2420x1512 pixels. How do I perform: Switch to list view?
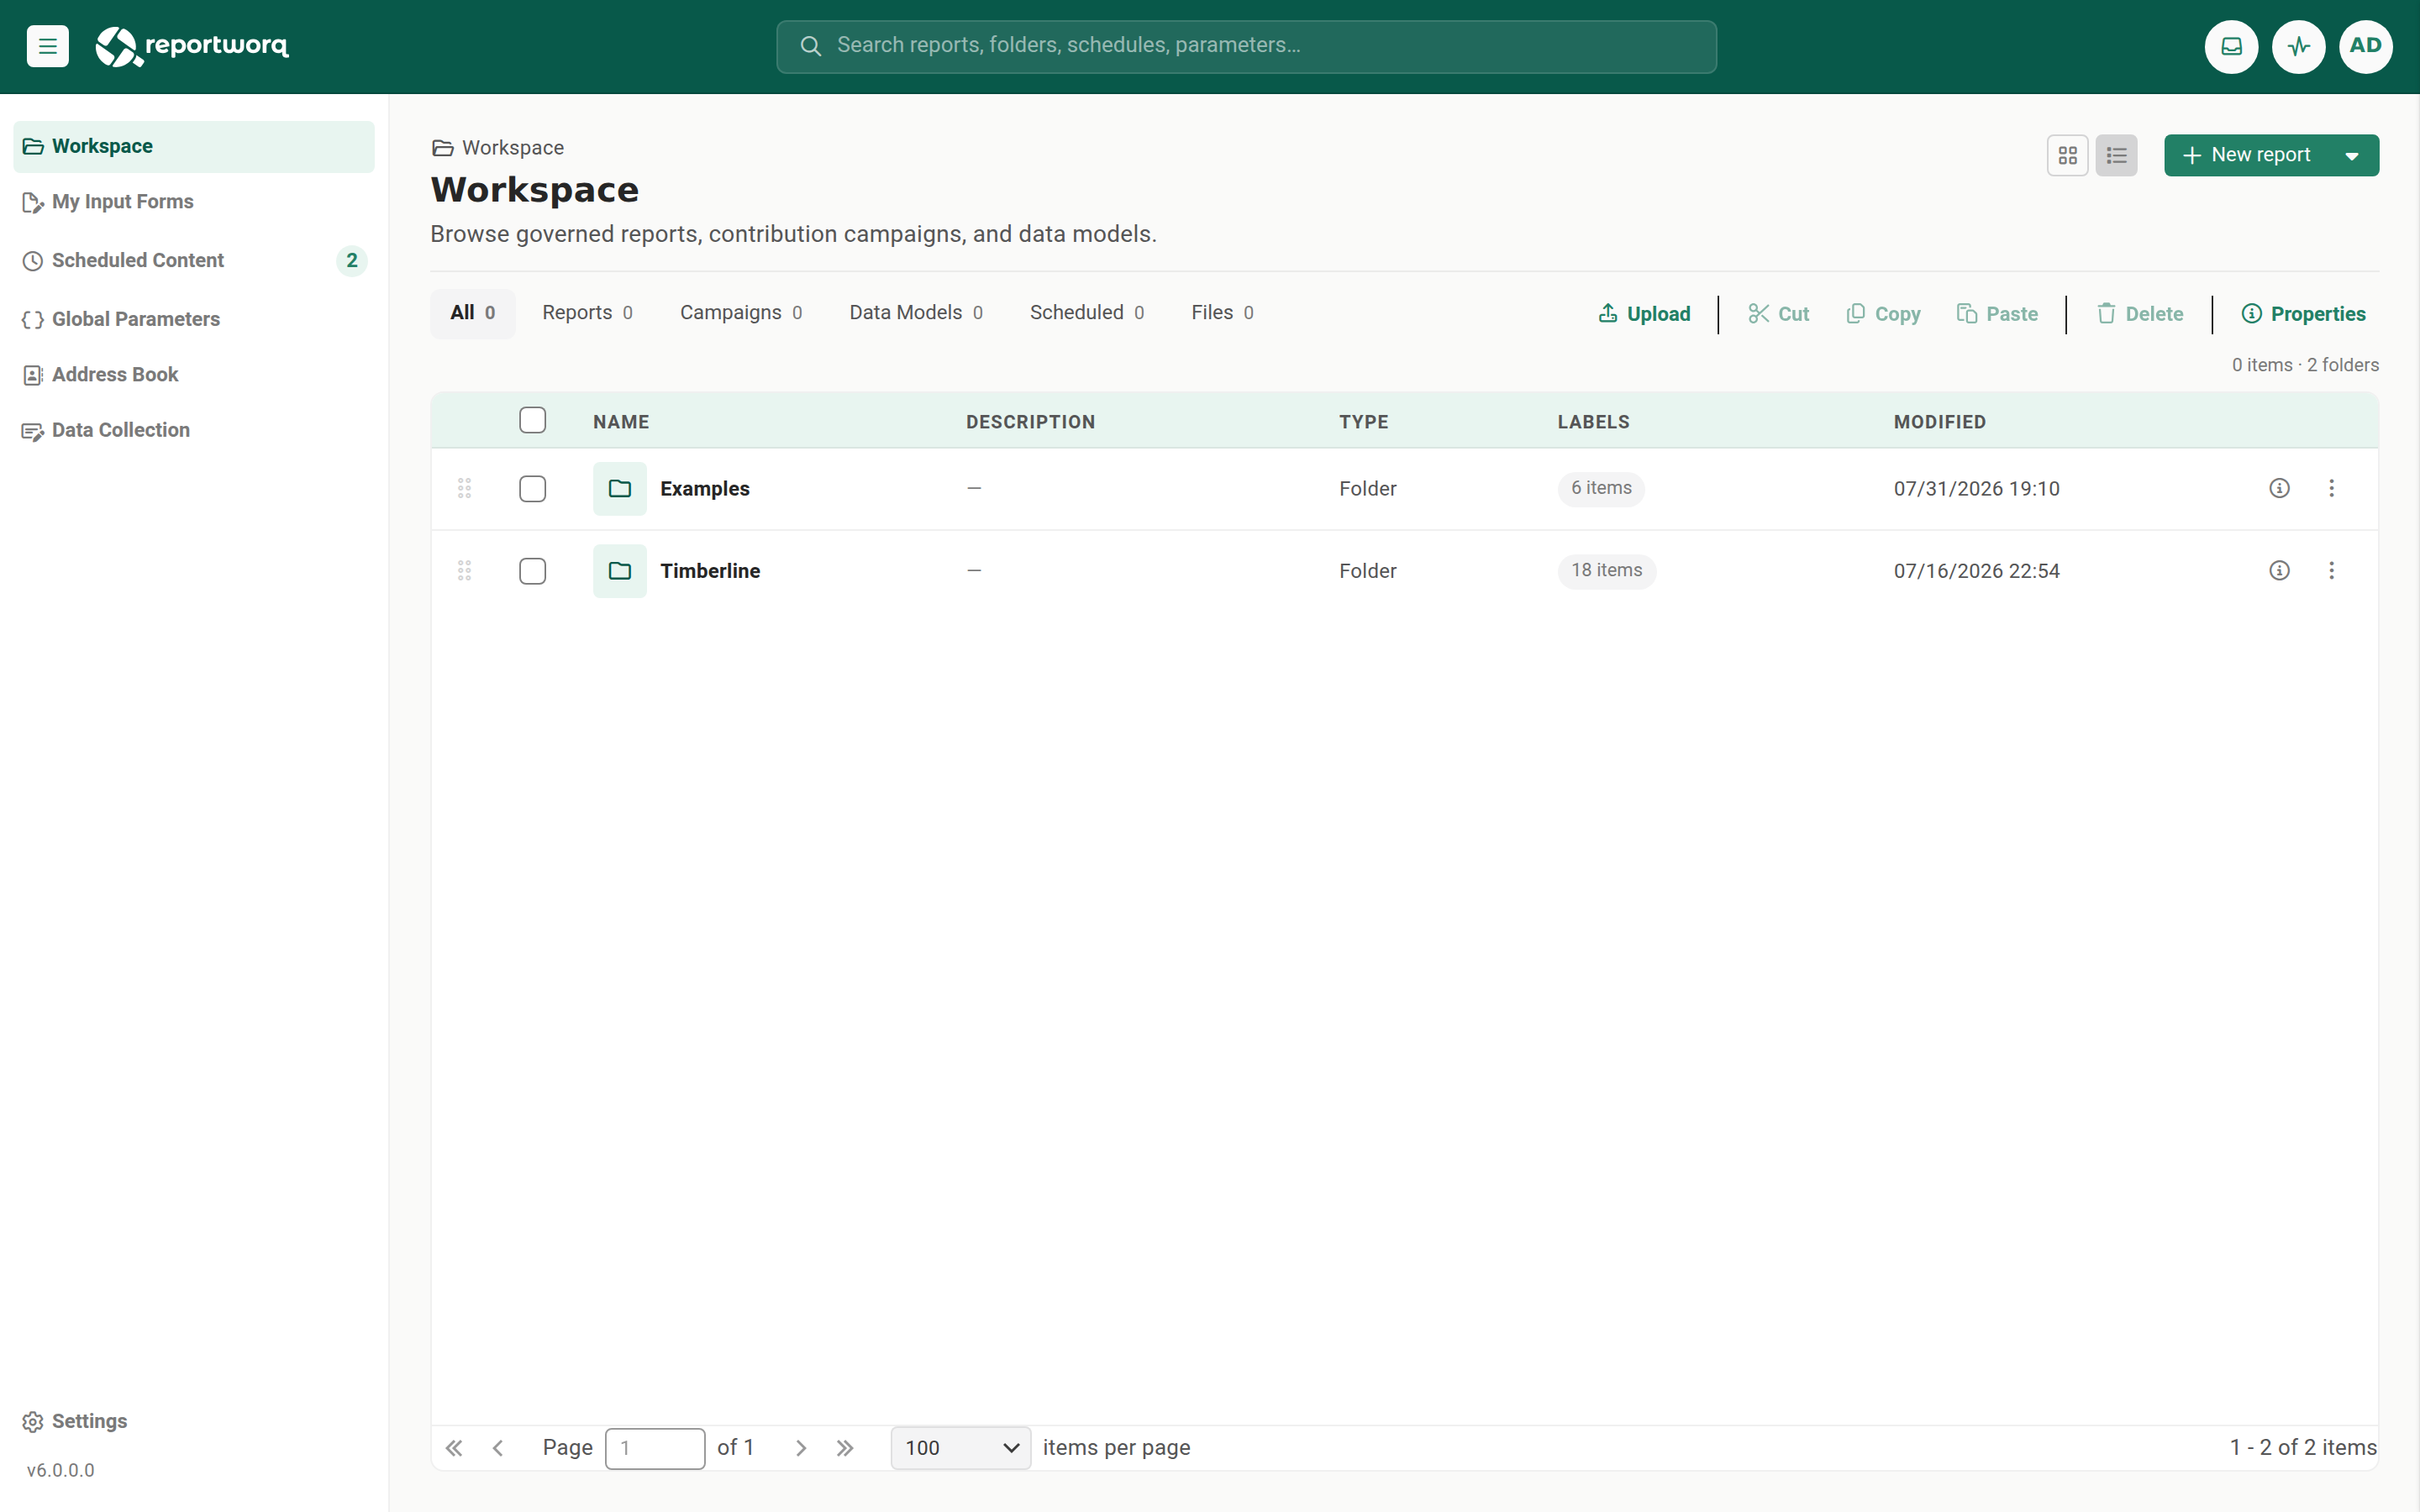pos(2116,155)
